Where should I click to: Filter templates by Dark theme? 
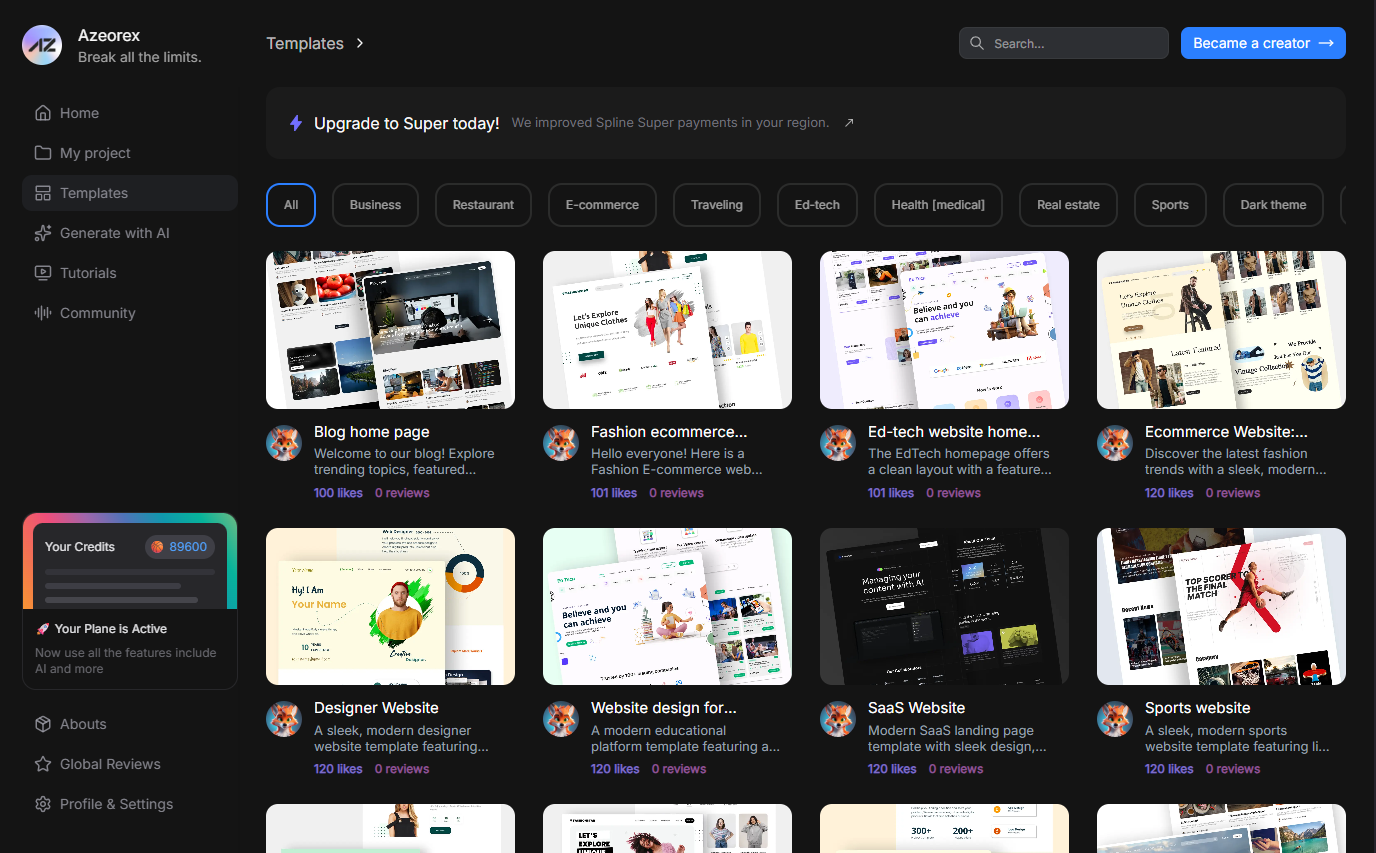[x=1273, y=205]
